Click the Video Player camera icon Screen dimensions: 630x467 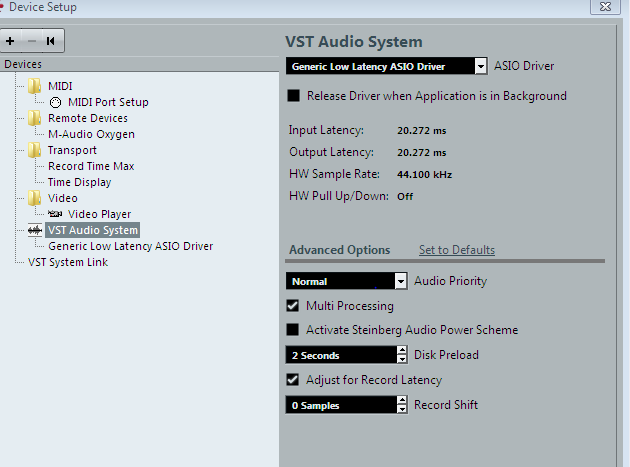point(55,214)
